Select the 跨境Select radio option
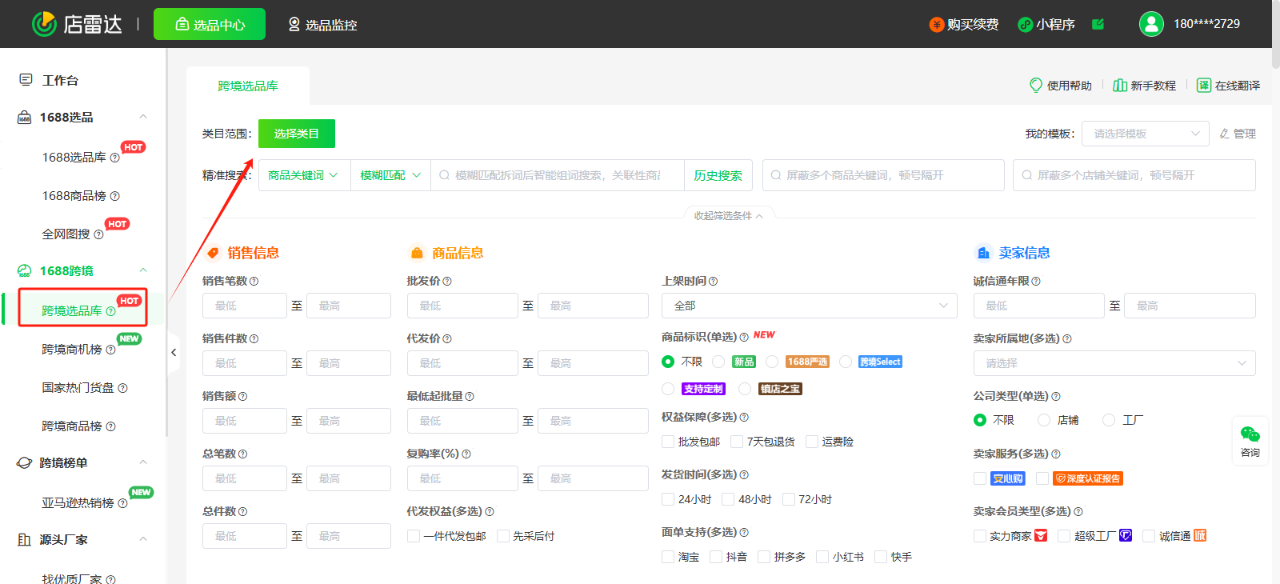1280x584 pixels. click(x=846, y=361)
